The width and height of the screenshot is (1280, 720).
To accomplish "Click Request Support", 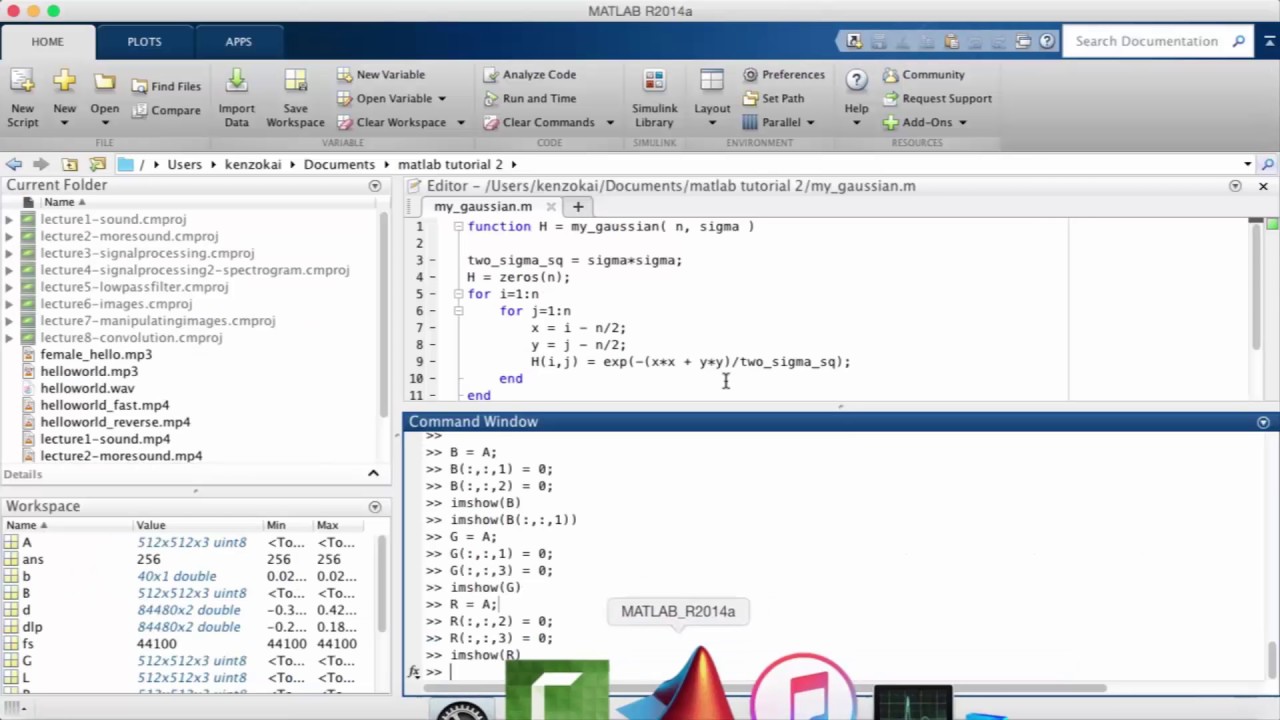I will [x=937, y=98].
